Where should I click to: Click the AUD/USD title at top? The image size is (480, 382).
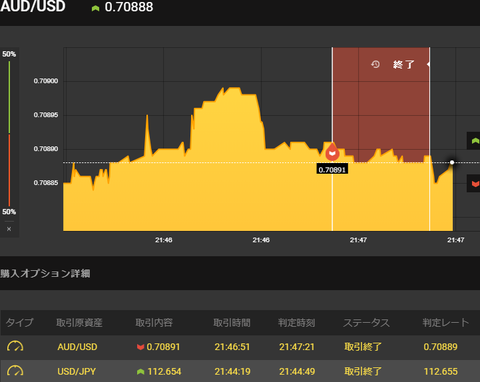pos(33,7)
